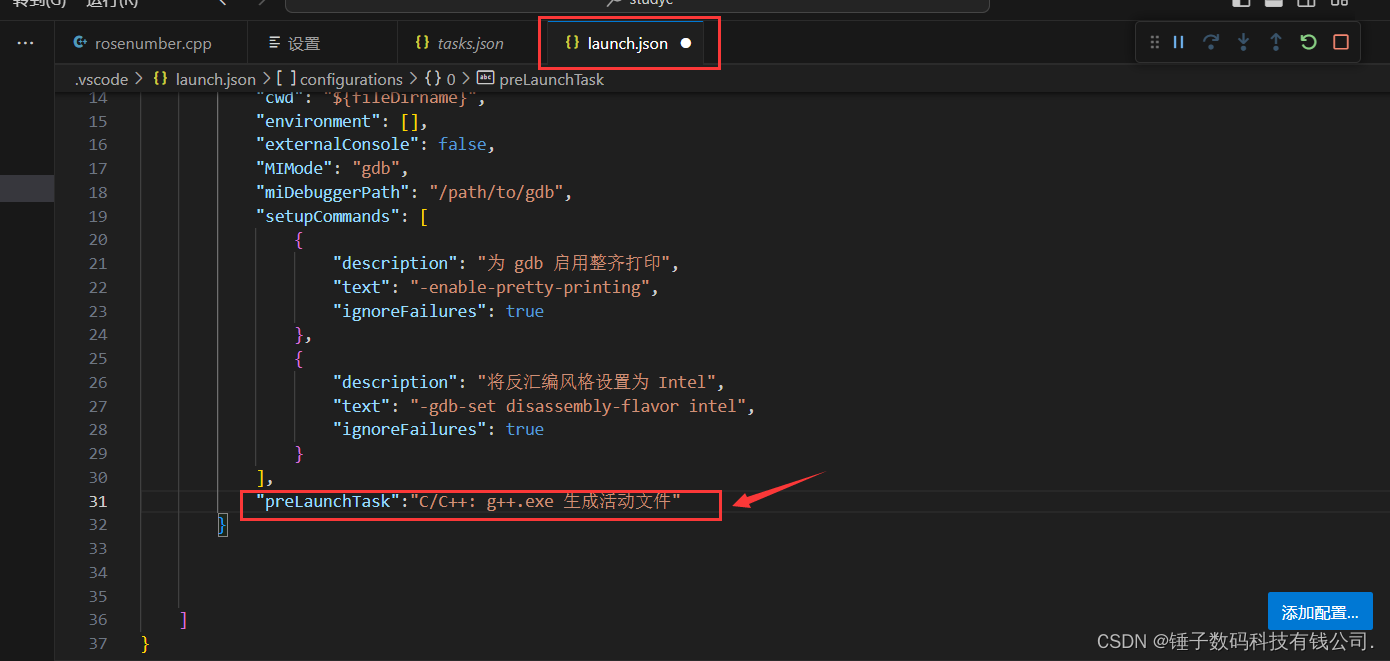Open the Customize Layout icon
This screenshot has width=1390, height=661.
(1339, 5)
